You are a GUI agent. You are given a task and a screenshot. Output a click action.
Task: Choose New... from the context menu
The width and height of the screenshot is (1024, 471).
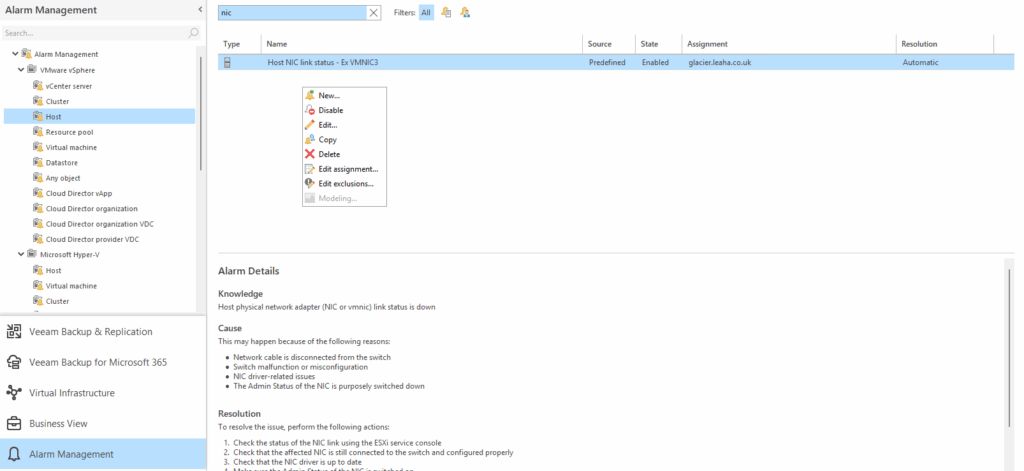click(344, 95)
